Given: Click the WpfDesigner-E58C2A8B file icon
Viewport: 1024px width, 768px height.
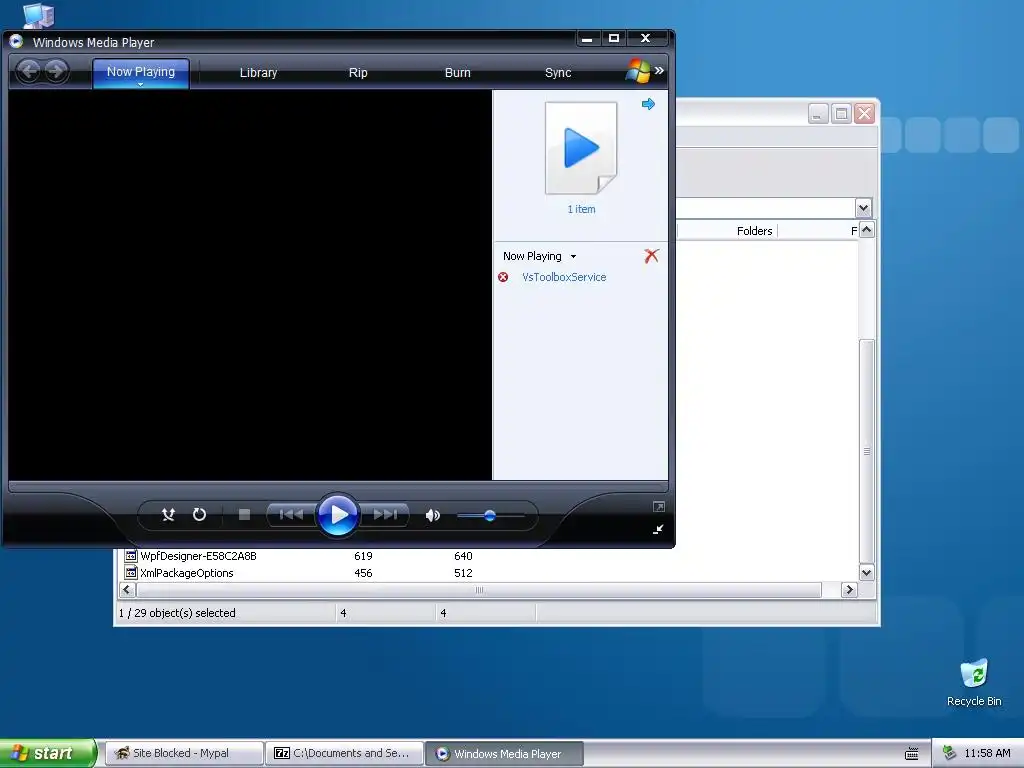Looking at the screenshot, I should [131, 556].
